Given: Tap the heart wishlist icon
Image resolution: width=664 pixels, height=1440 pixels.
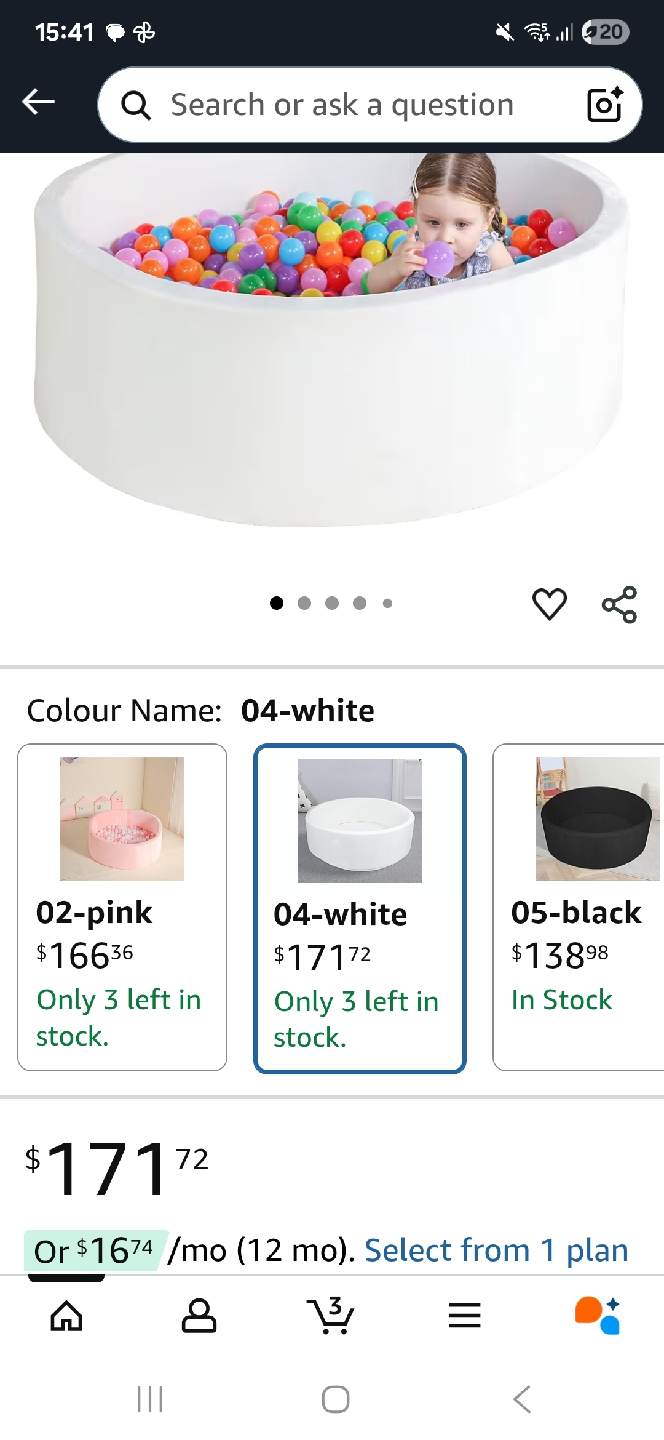Looking at the screenshot, I should tap(549, 604).
